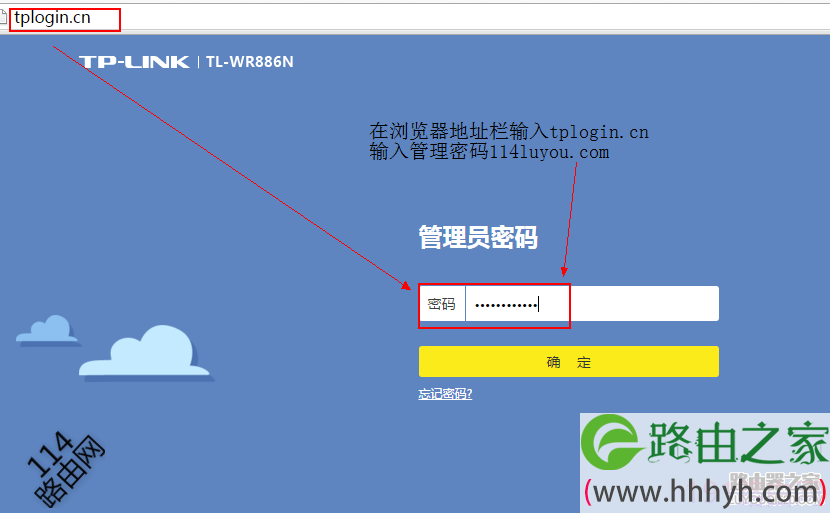830x513 pixels.
Task: Click the page icon beside the address
Action: [3, 18]
